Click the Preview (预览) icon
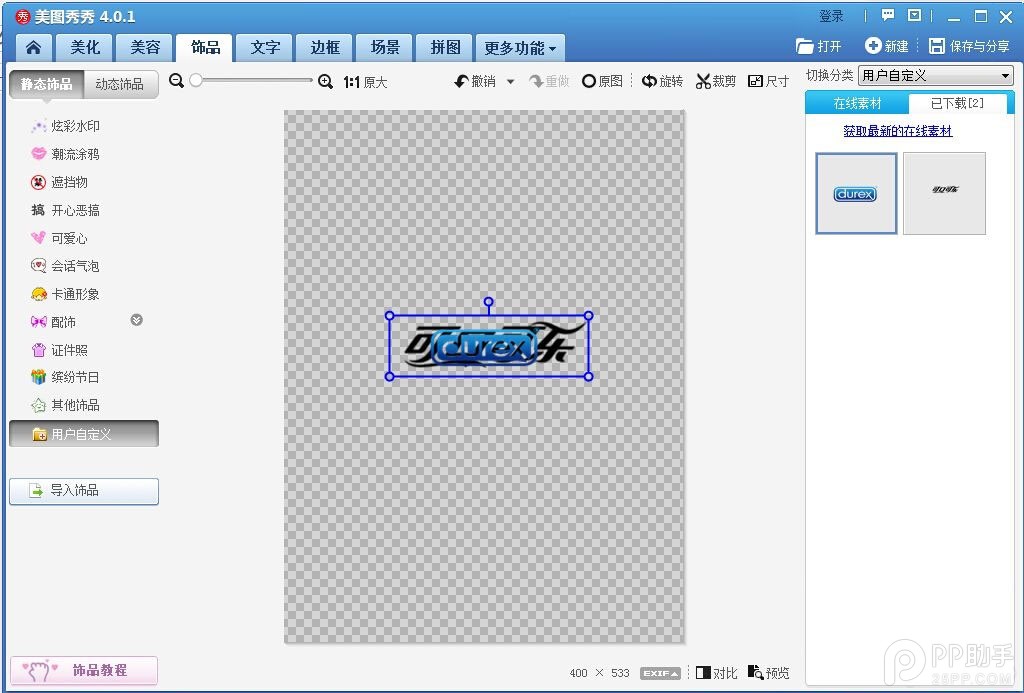Image resolution: width=1024 pixels, height=693 pixels. point(768,673)
